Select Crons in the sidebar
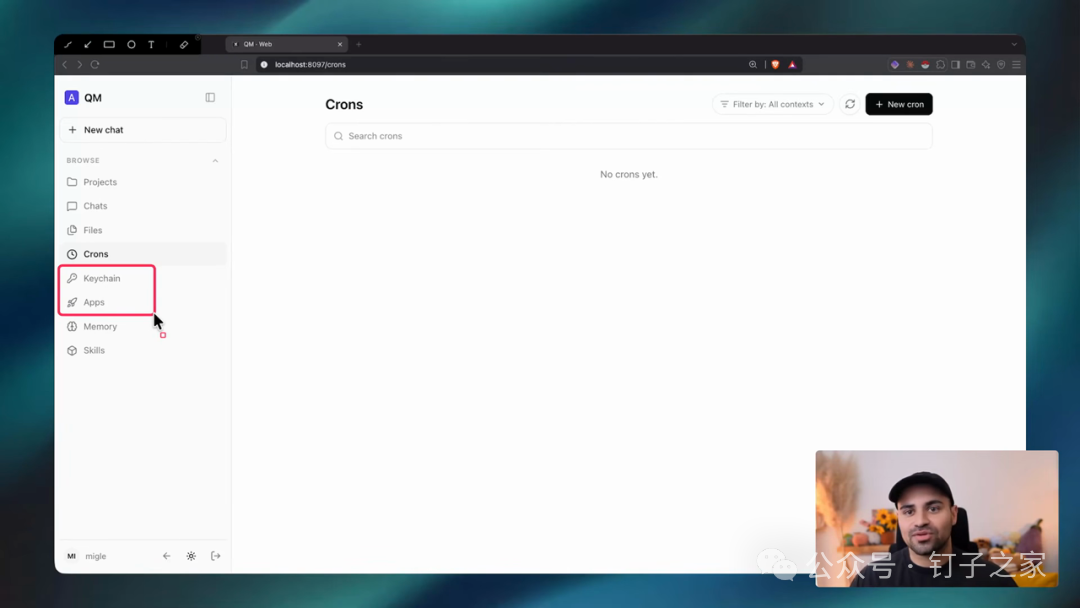This screenshot has width=1080, height=608. click(143, 254)
